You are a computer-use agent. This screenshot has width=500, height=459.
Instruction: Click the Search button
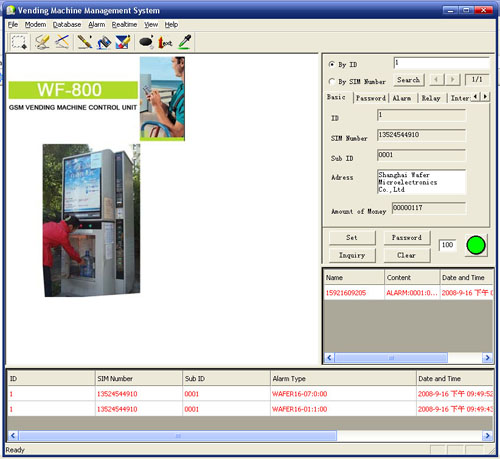409,80
